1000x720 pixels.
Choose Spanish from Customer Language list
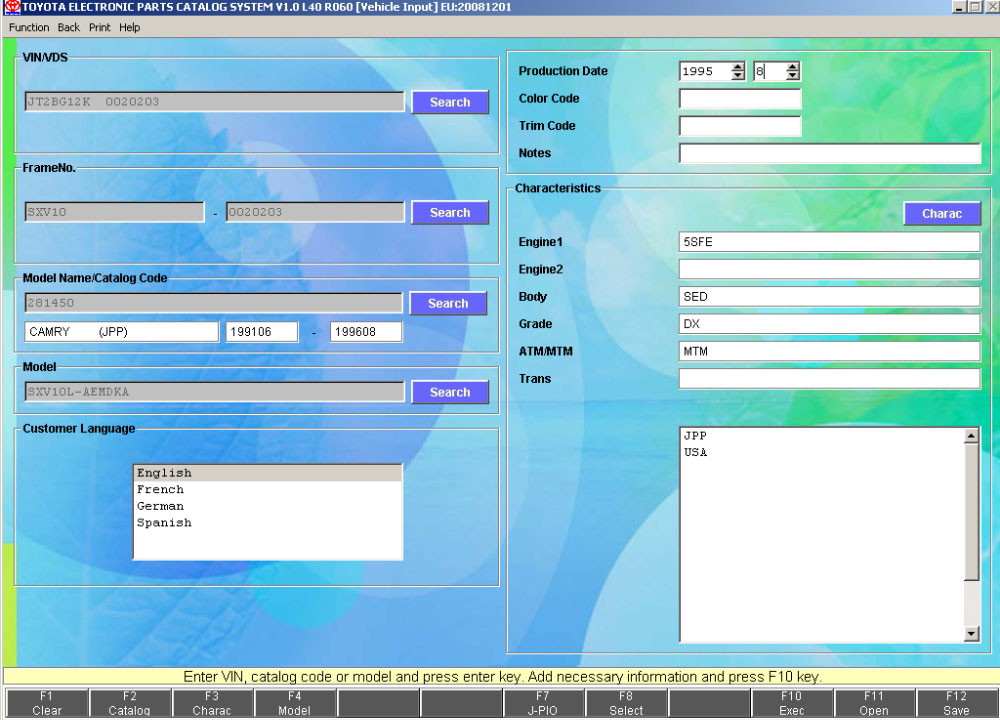click(x=164, y=523)
